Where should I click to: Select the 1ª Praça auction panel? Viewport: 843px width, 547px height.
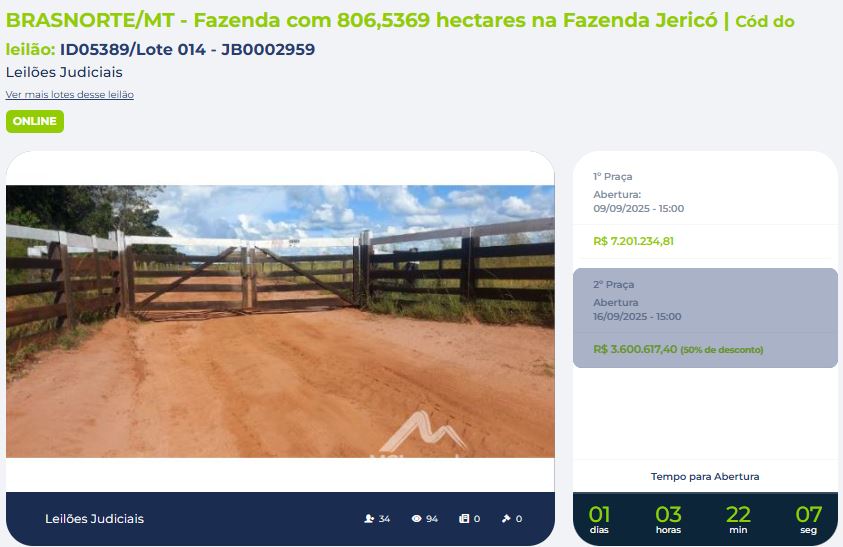tap(705, 209)
